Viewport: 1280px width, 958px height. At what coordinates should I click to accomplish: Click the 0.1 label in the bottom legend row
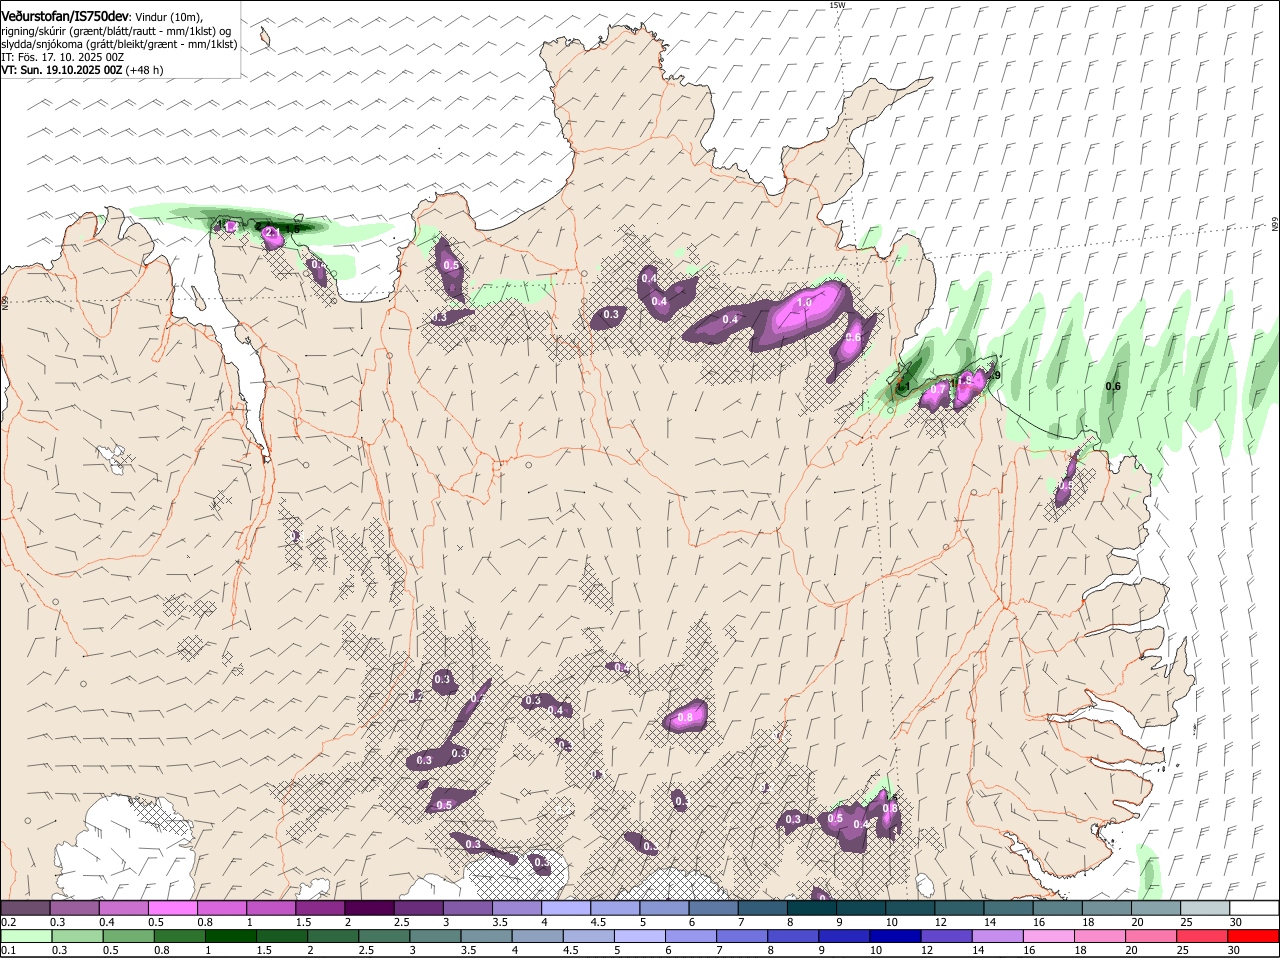pyautogui.click(x=9, y=950)
